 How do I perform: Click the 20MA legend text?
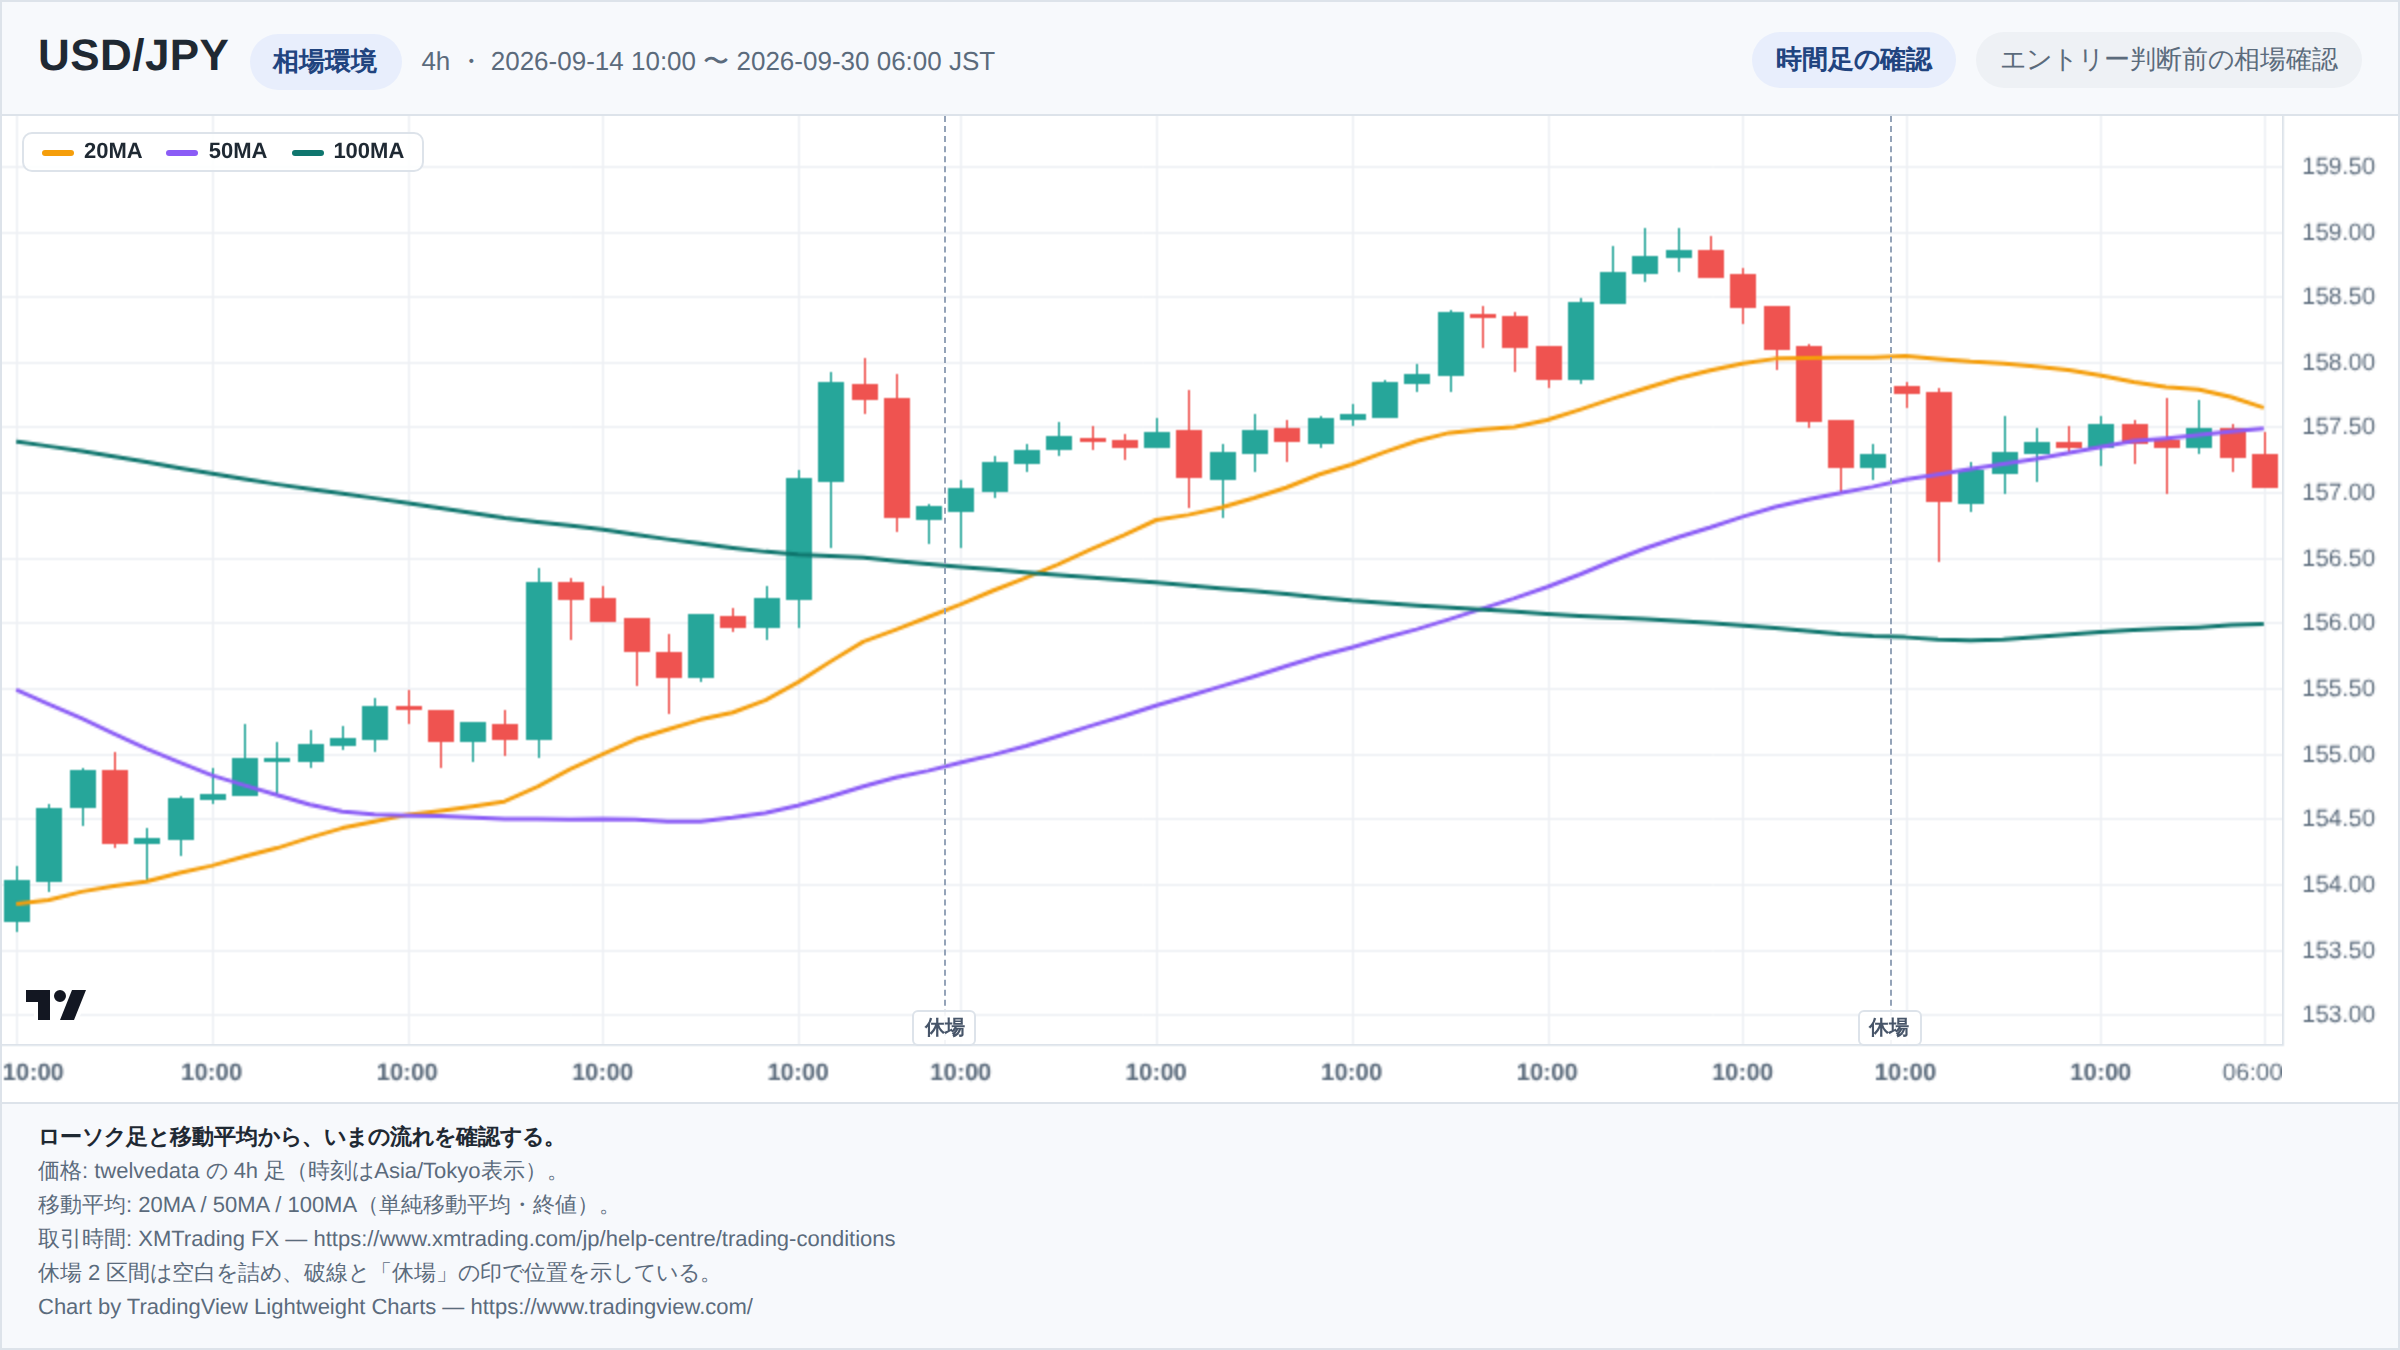point(113,151)
